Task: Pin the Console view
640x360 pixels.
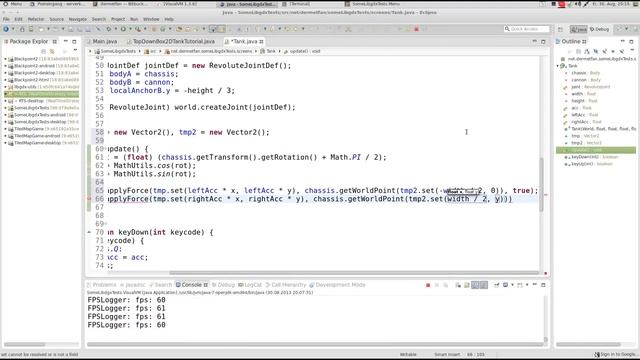Action: tap(497, 285)
